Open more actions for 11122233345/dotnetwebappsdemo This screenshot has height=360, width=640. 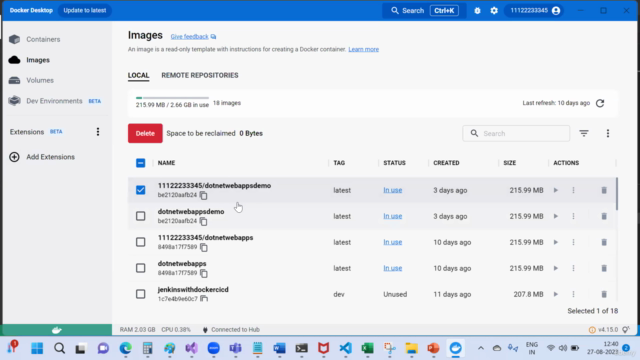pyautogui.click(x=573, y=190)
